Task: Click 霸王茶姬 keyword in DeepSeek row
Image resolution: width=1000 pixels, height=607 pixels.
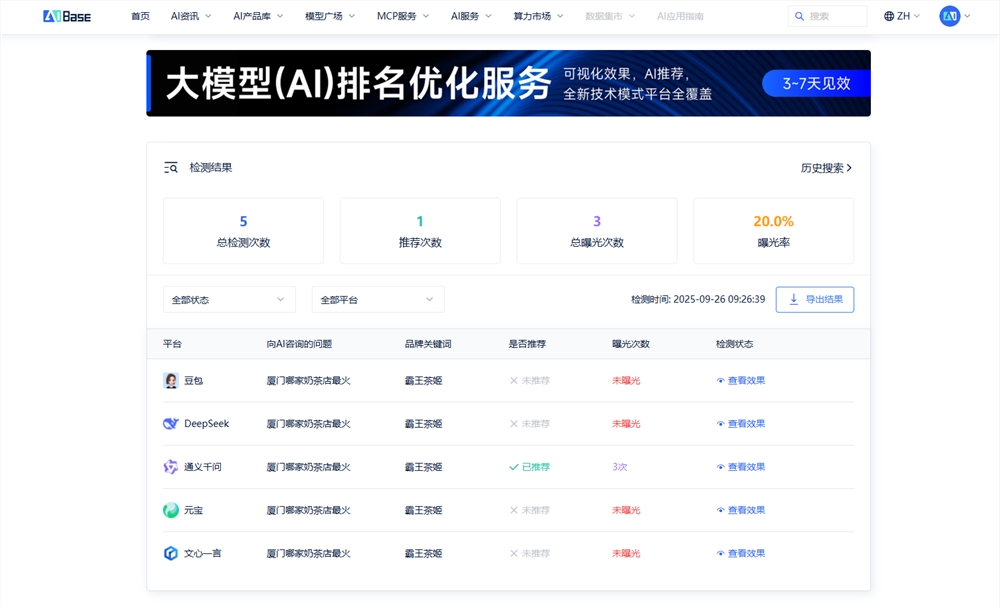Action: [423, 423]
